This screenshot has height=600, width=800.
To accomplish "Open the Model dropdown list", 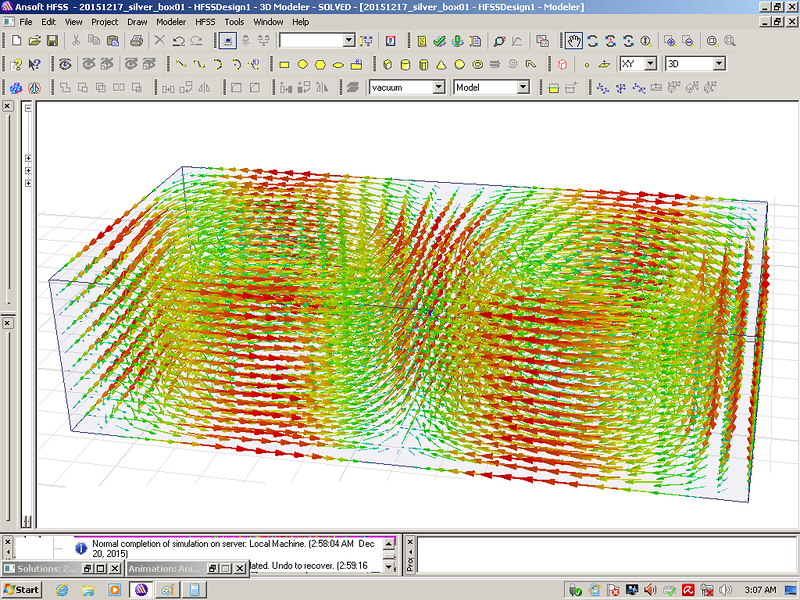I will pos(522,88).
